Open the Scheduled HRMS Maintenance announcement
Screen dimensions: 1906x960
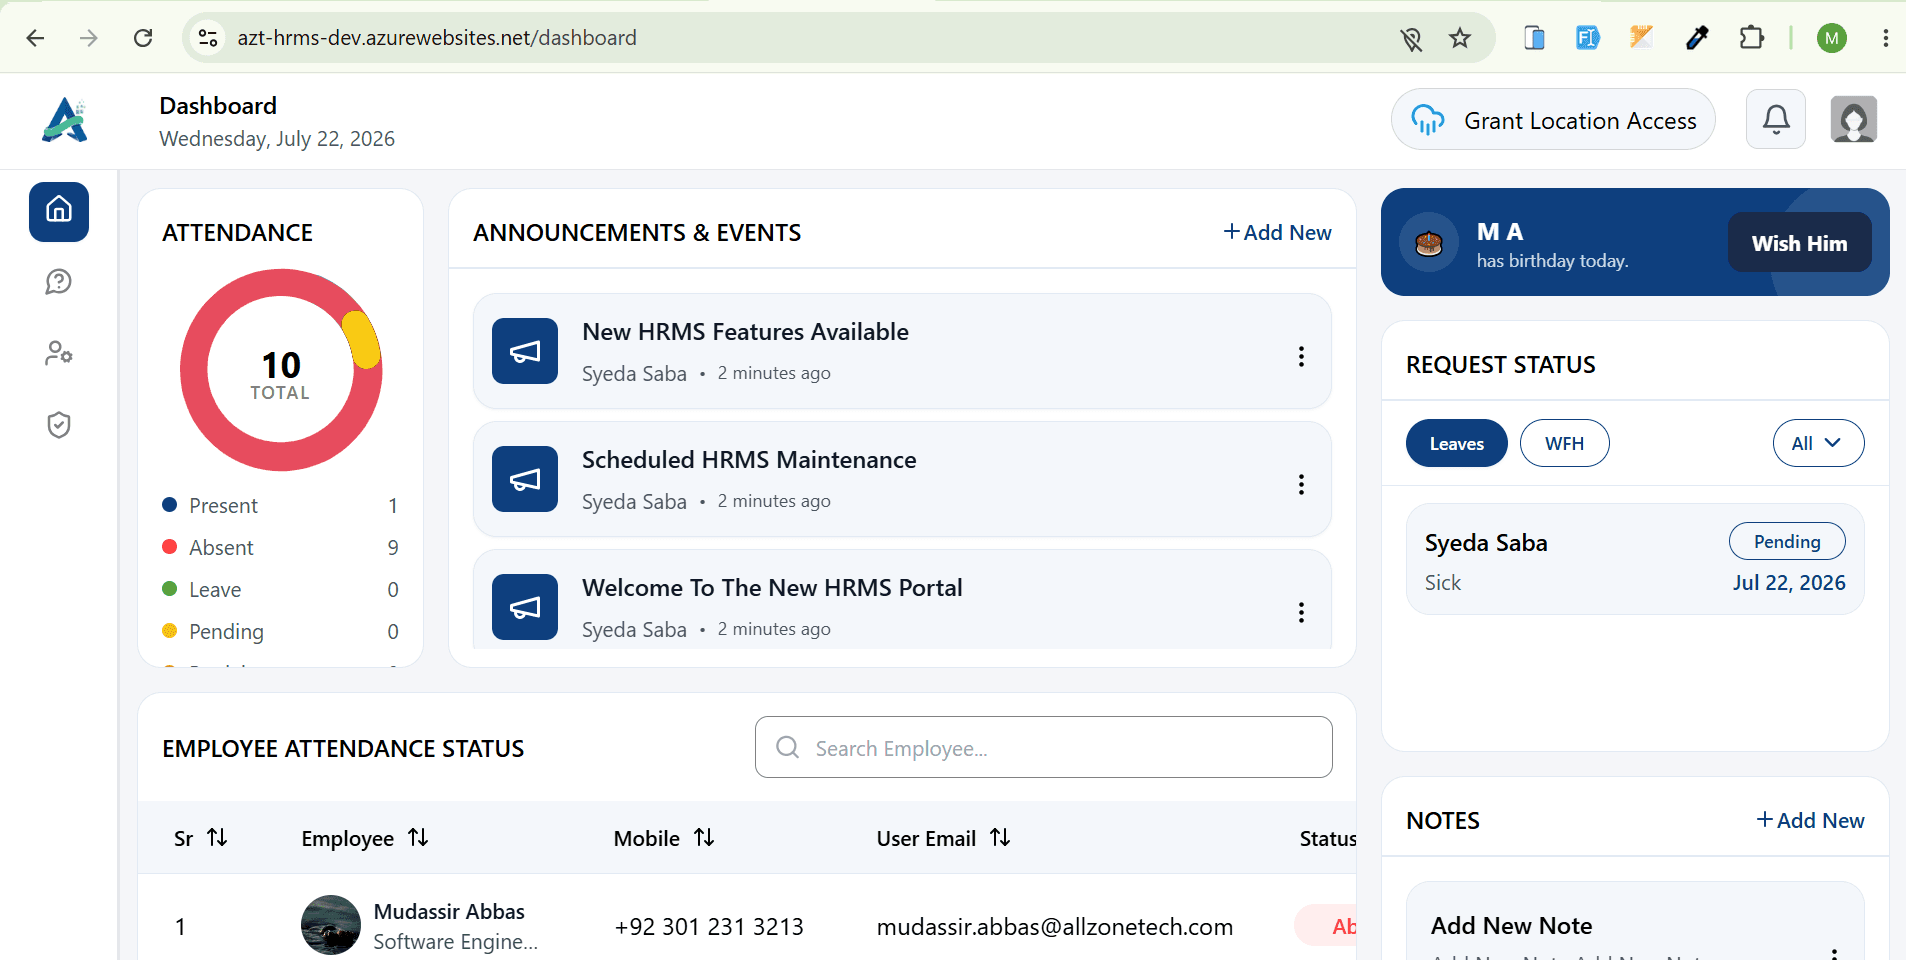point(902,479)
